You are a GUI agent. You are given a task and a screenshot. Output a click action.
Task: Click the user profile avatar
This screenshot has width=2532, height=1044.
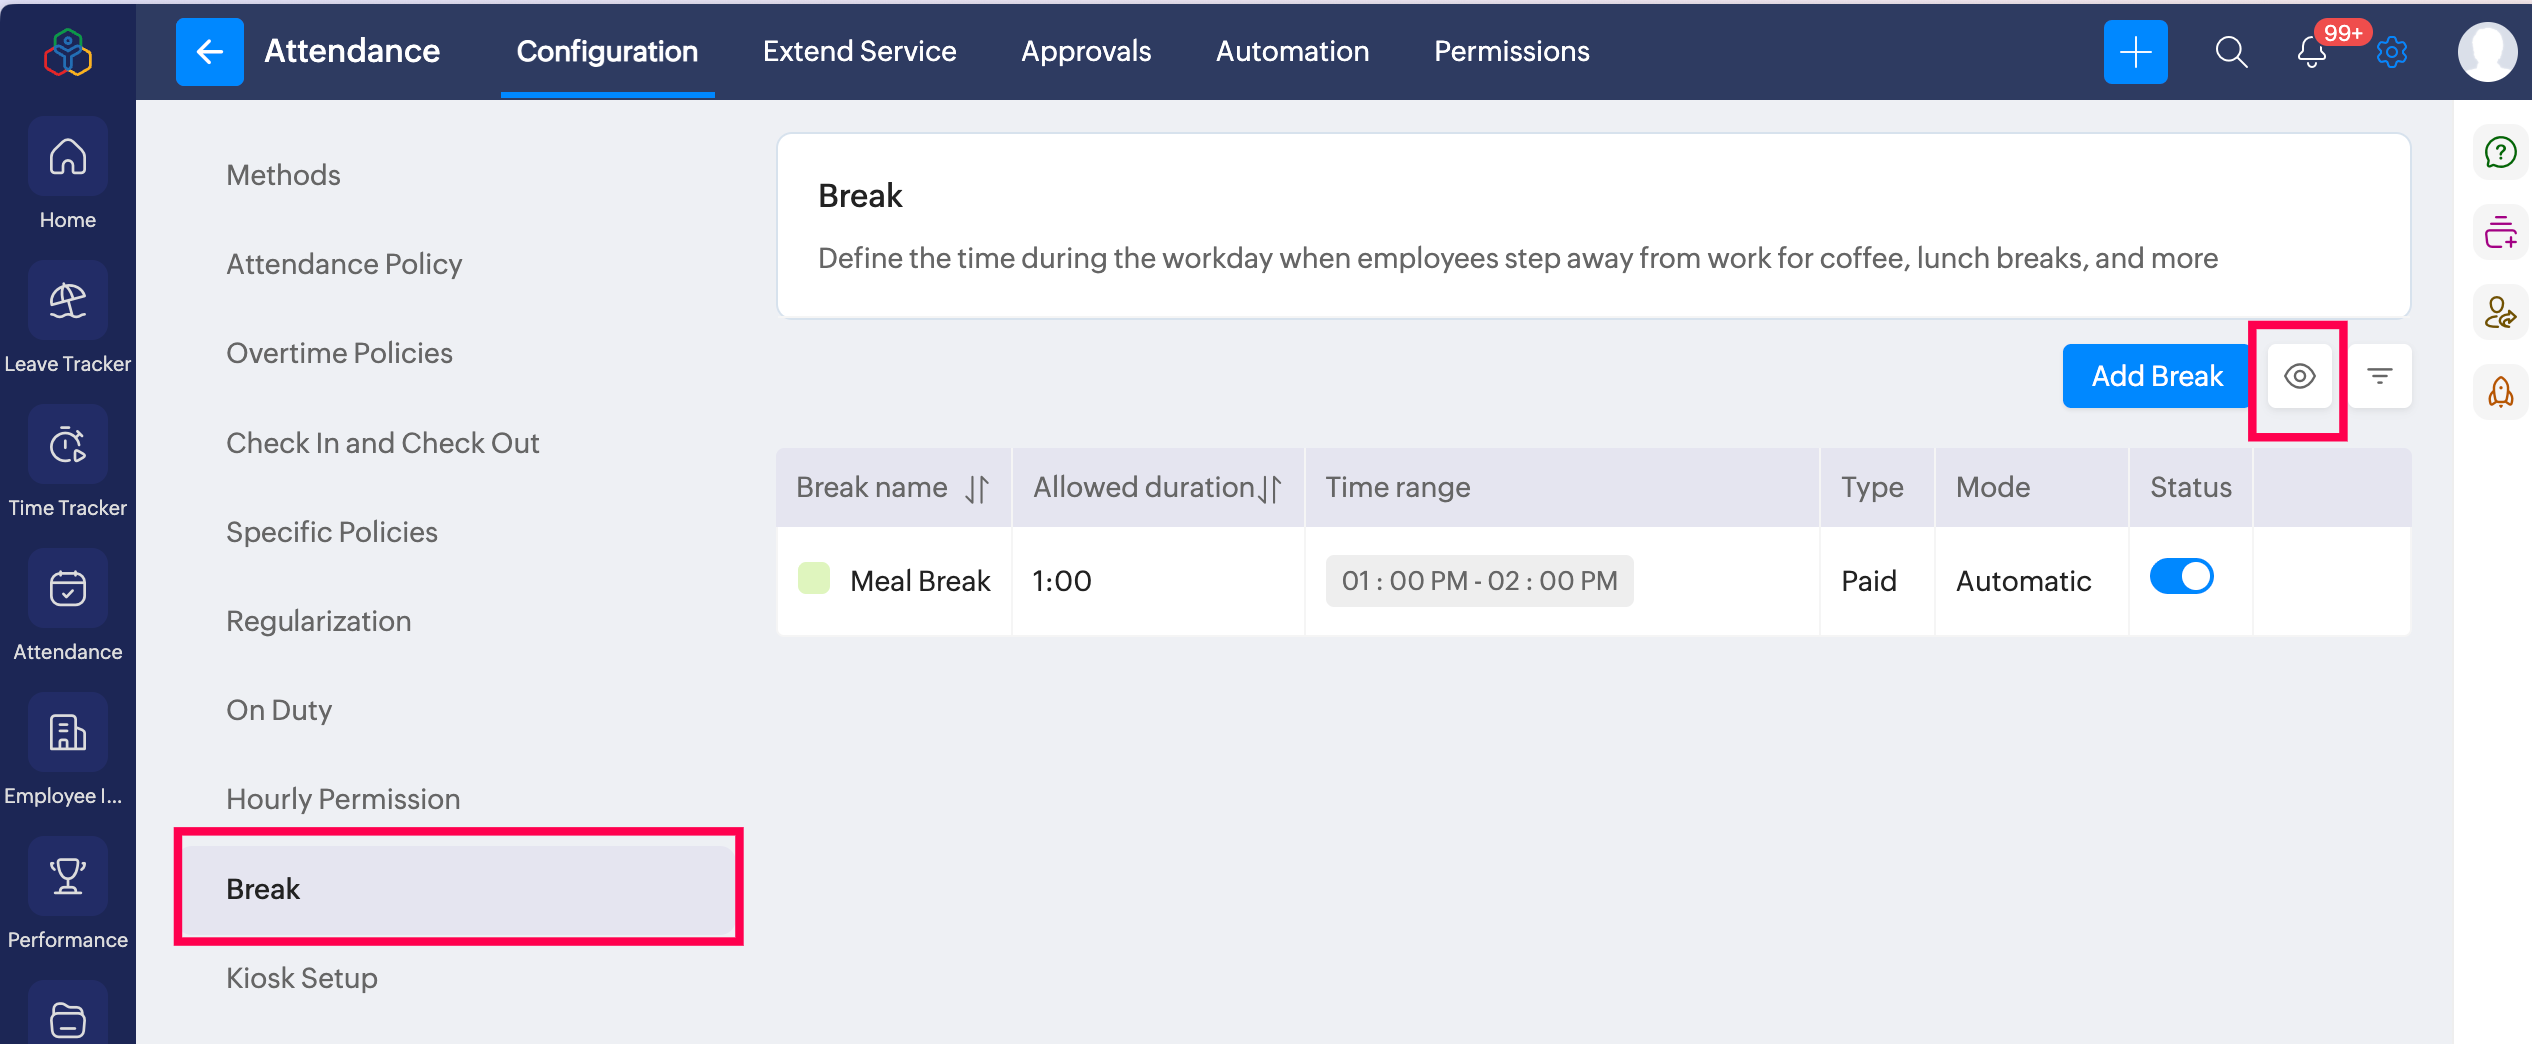(2486, 52)
